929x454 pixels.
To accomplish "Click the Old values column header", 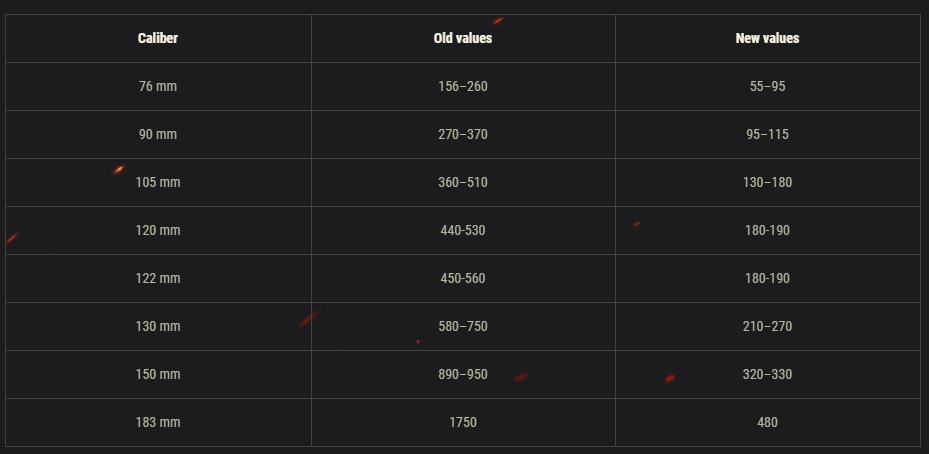I will (x=463, y=38).
